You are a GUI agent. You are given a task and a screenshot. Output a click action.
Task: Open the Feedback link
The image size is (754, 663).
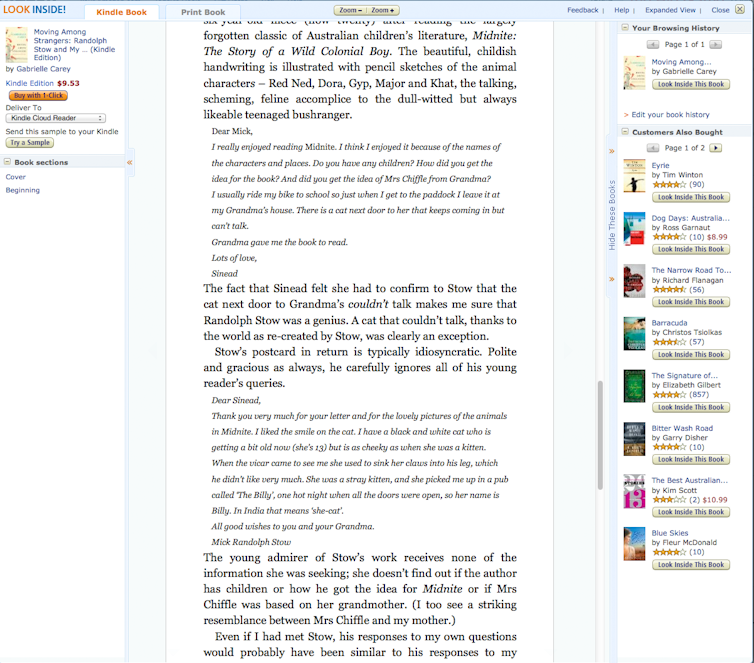click(x=582, y=10)
